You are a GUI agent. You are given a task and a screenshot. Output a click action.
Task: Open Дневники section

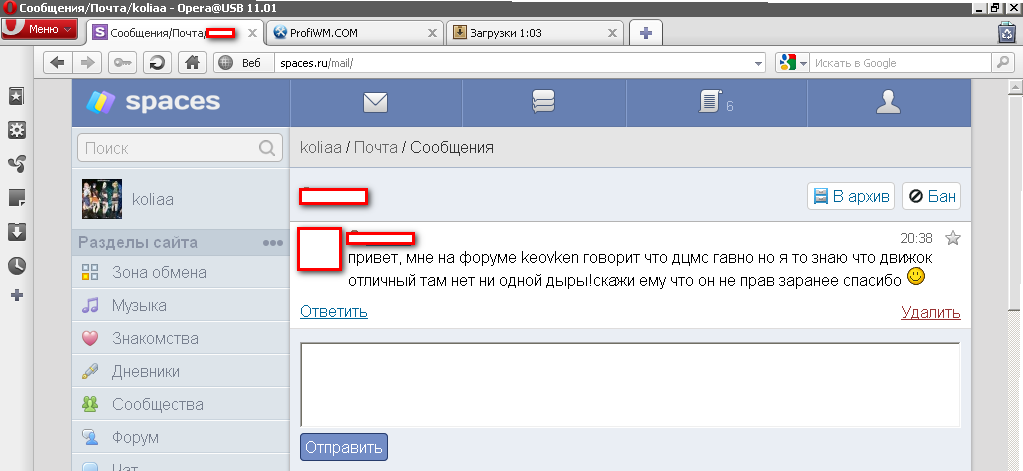[181, 371]
